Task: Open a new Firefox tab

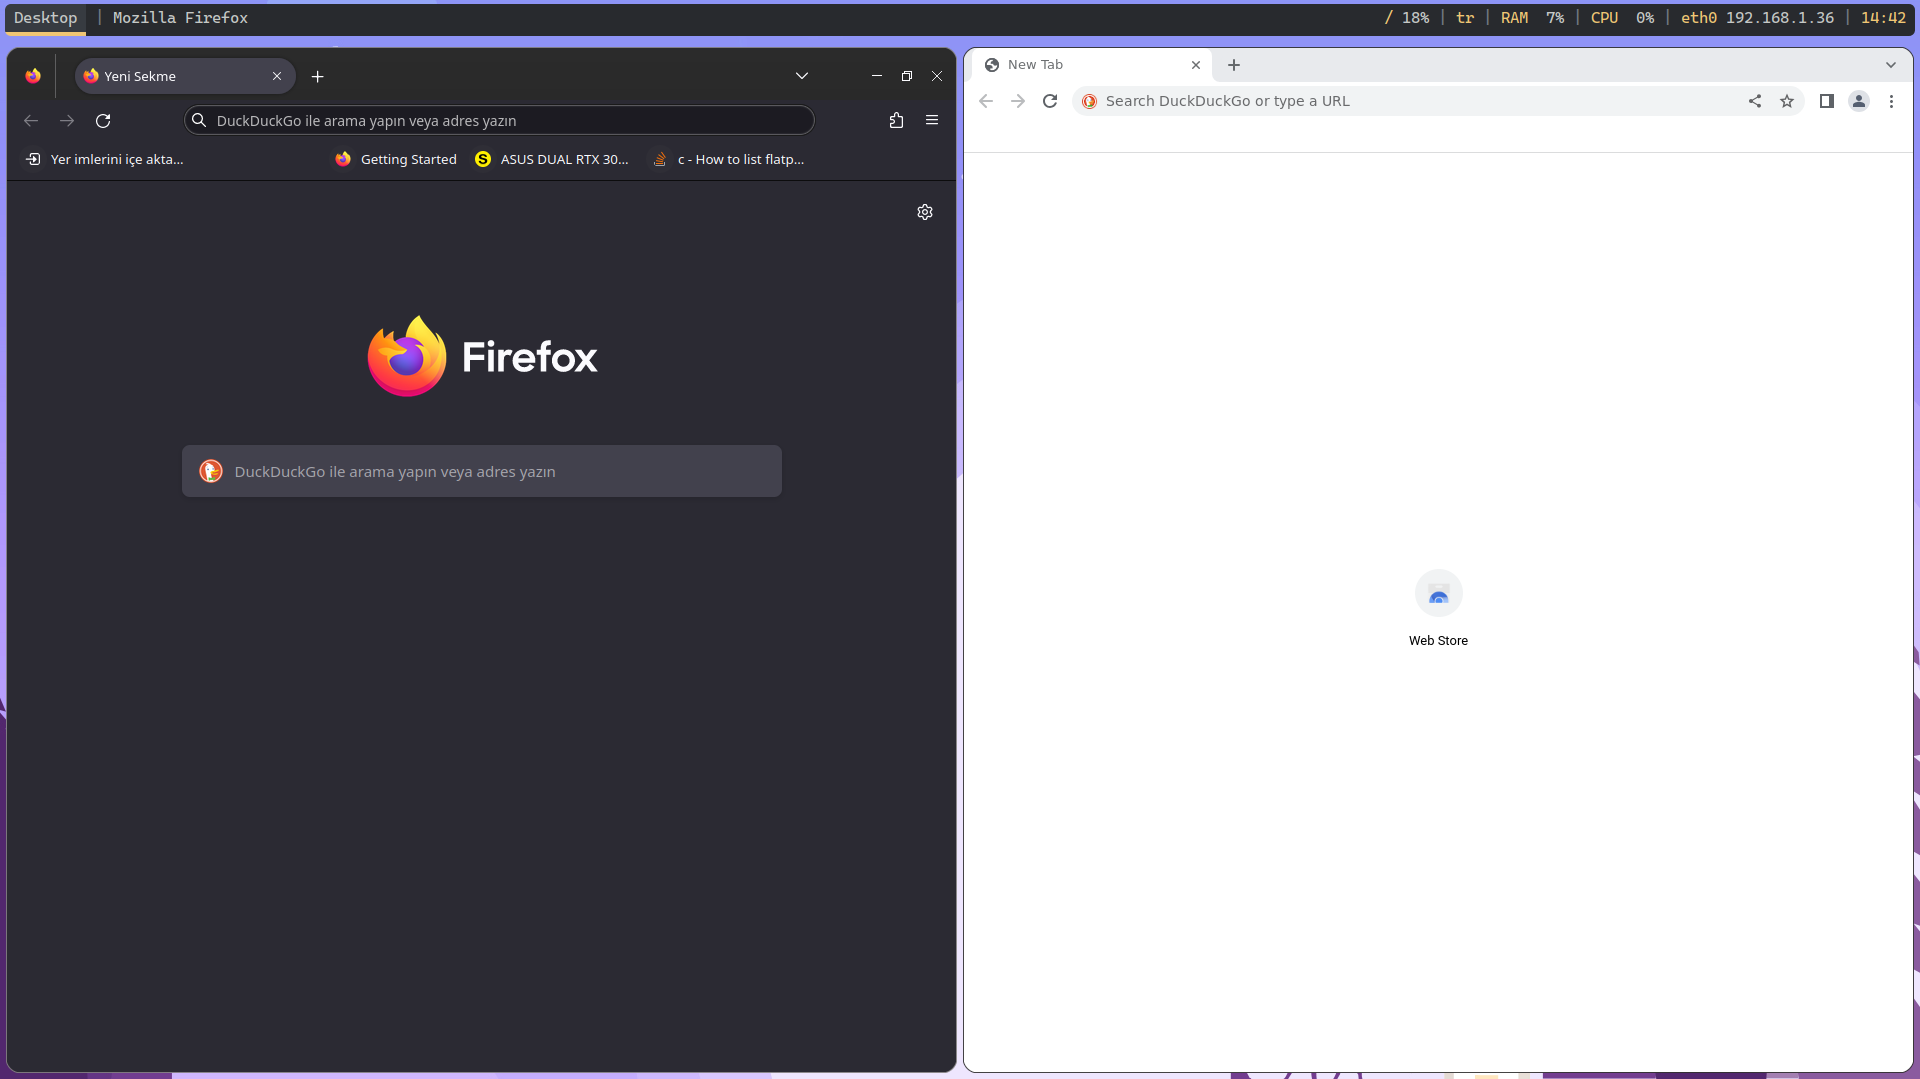Action: [x=317, y=76]
